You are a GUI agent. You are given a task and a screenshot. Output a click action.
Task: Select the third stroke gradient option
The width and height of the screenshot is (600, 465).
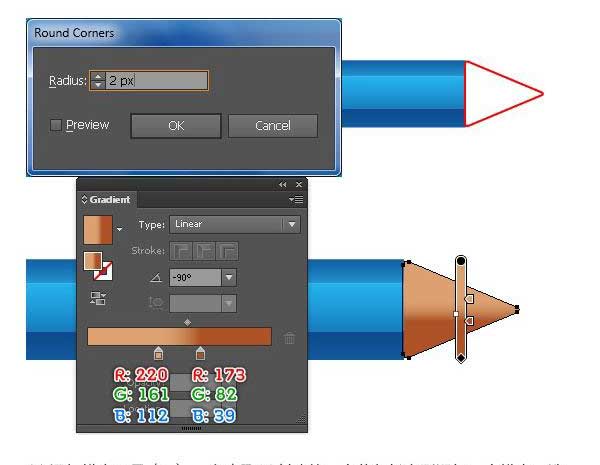(x=227, y=251)
